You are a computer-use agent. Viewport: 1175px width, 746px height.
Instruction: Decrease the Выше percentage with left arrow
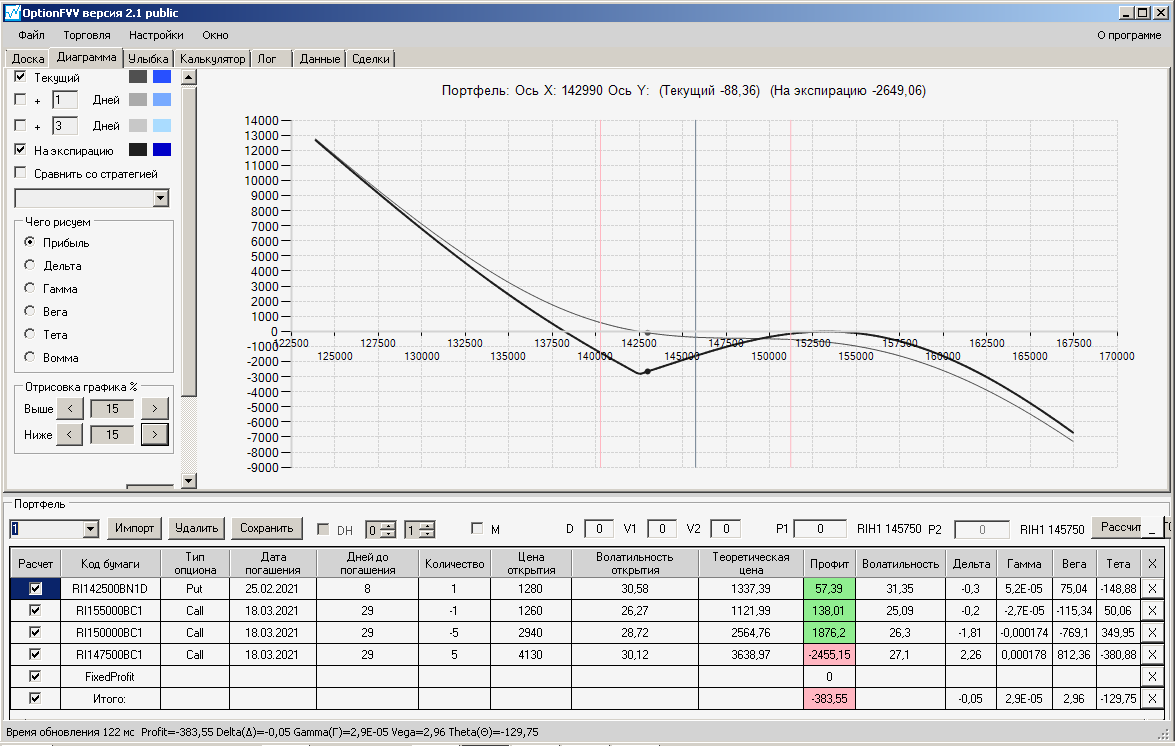[70, 408]
